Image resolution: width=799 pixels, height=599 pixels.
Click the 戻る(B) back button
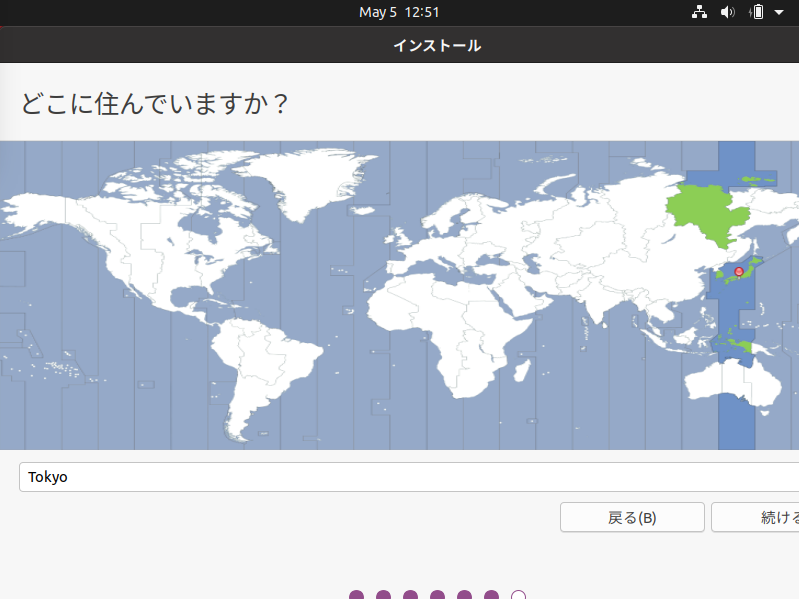click(x=632, y=518)
